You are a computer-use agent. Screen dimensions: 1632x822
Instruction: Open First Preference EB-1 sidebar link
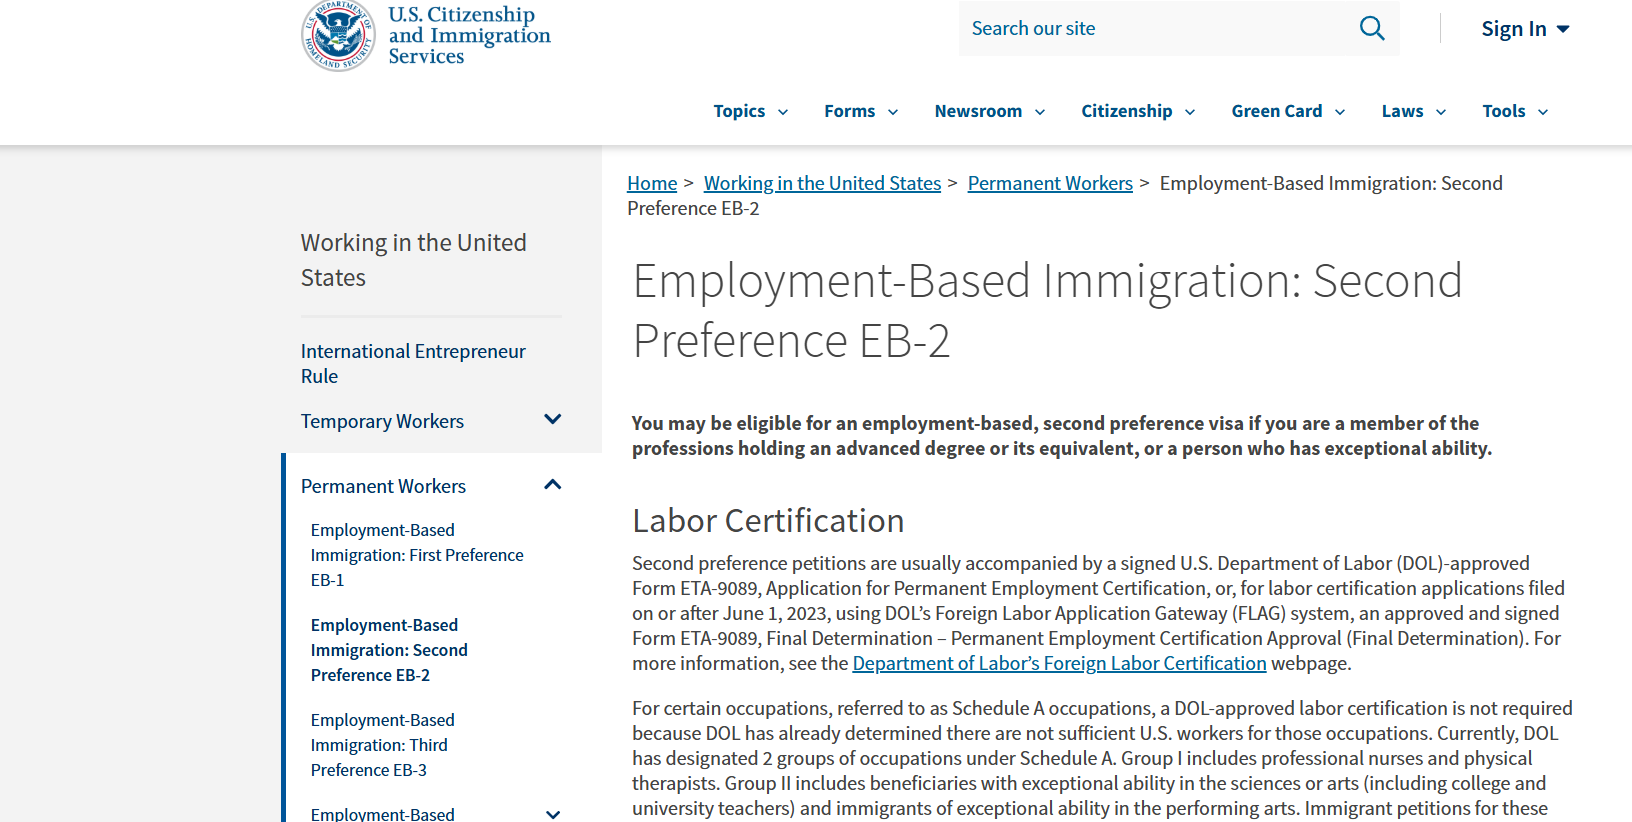click(x=417, y=555)
